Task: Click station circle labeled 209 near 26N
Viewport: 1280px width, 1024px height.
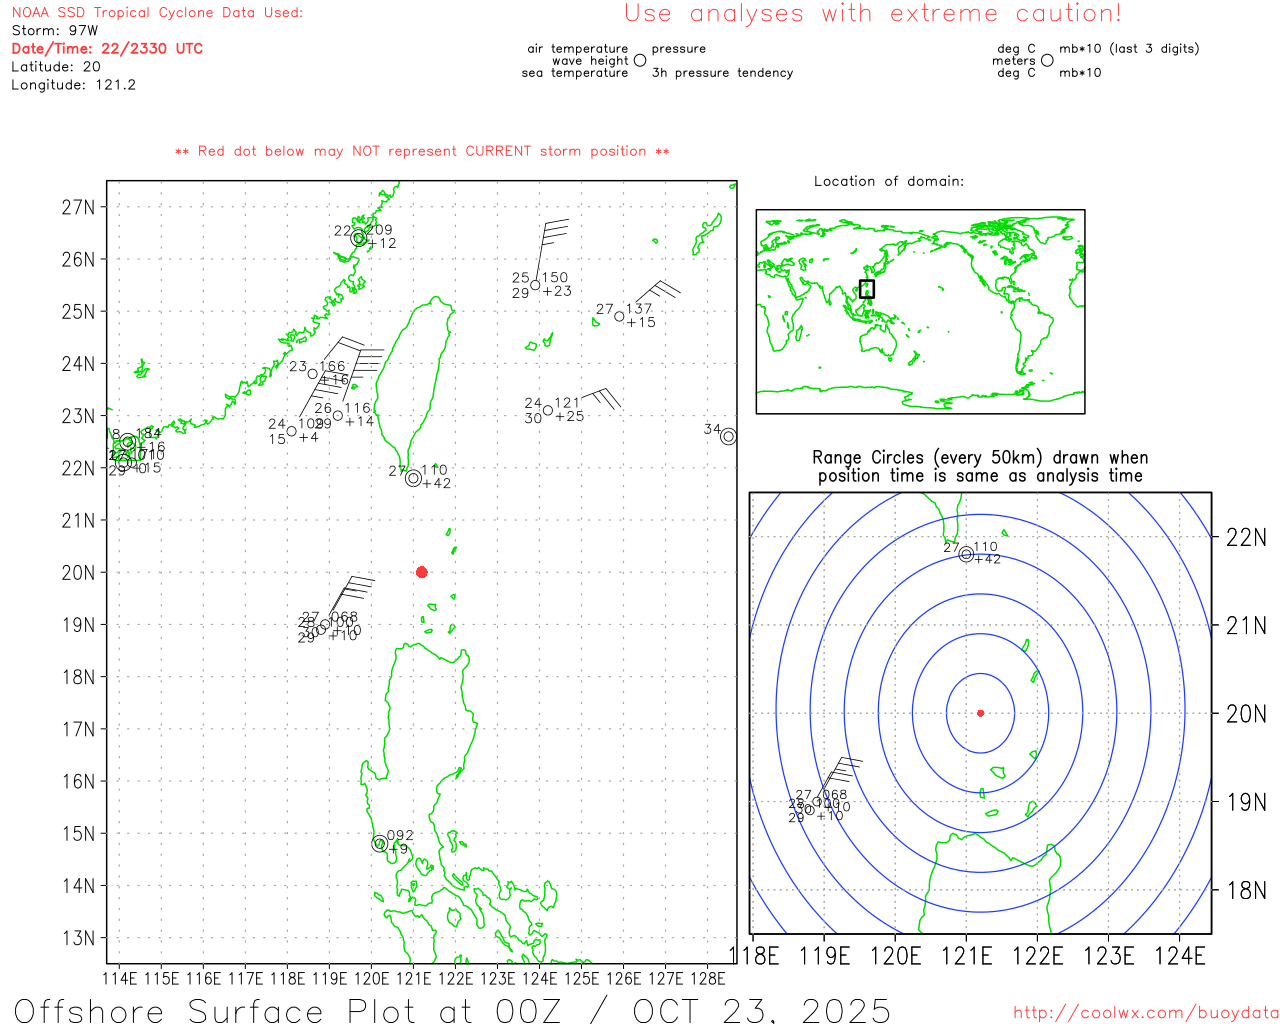Action: (x=359, y=238)
